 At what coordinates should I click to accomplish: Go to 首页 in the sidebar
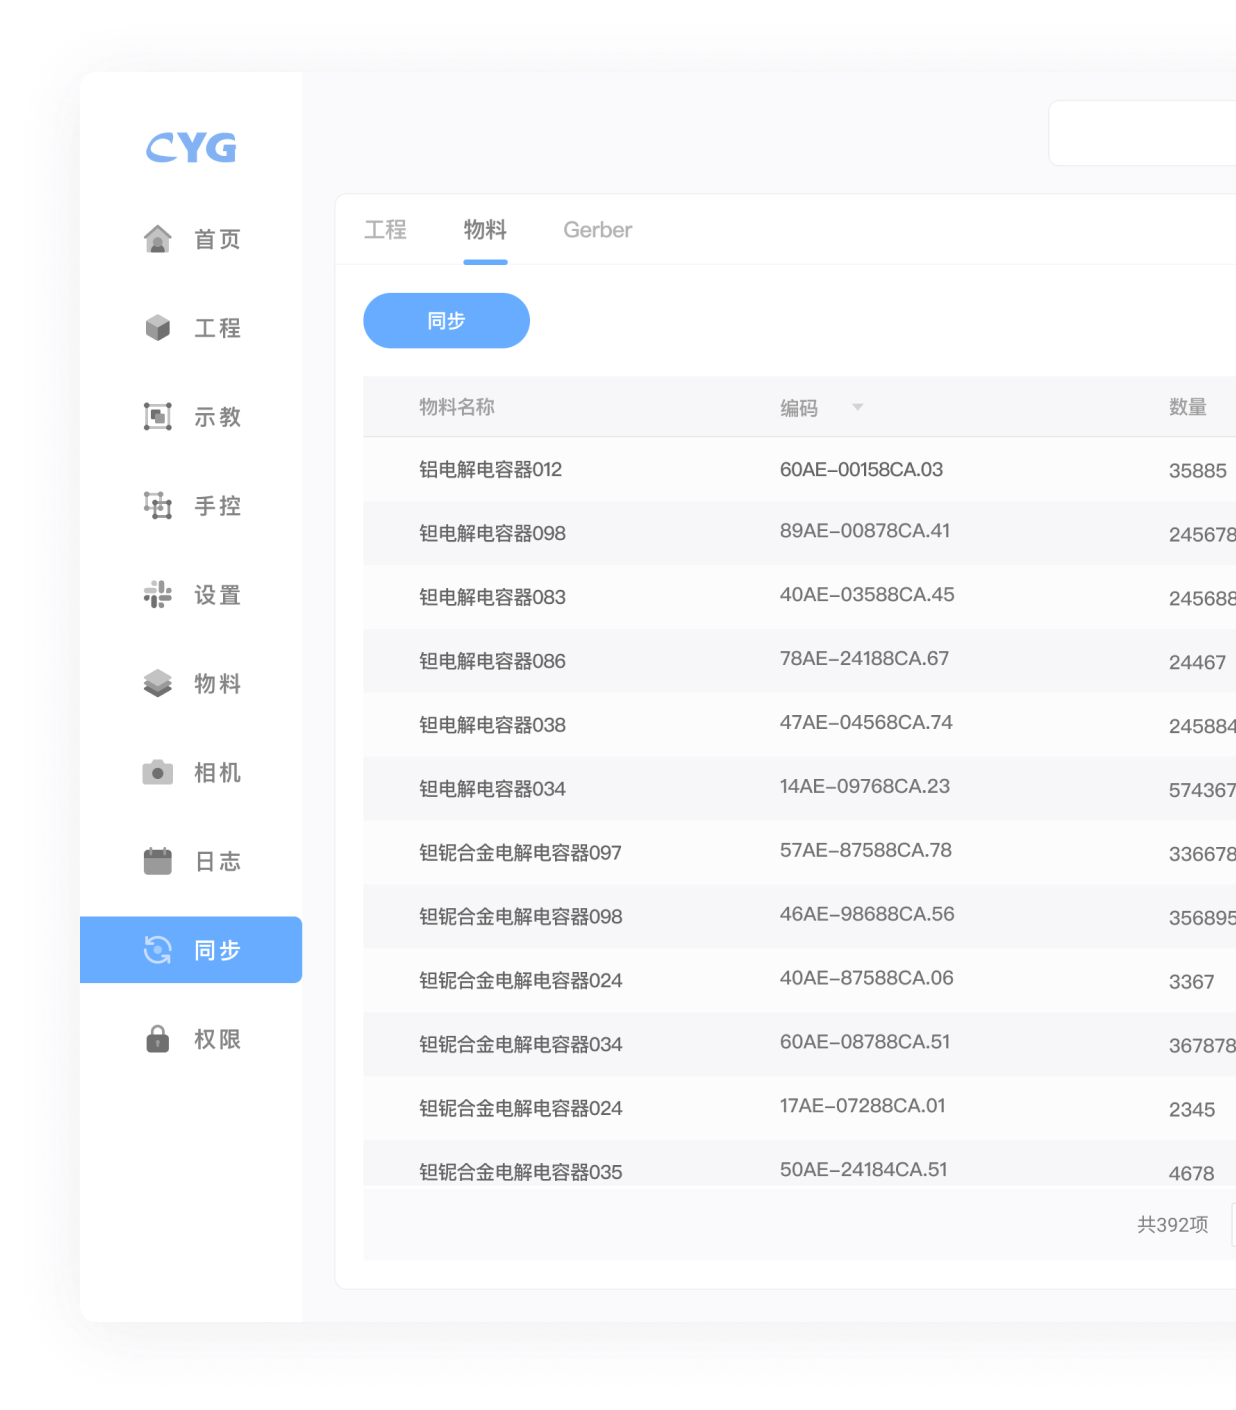pos(191,239)
